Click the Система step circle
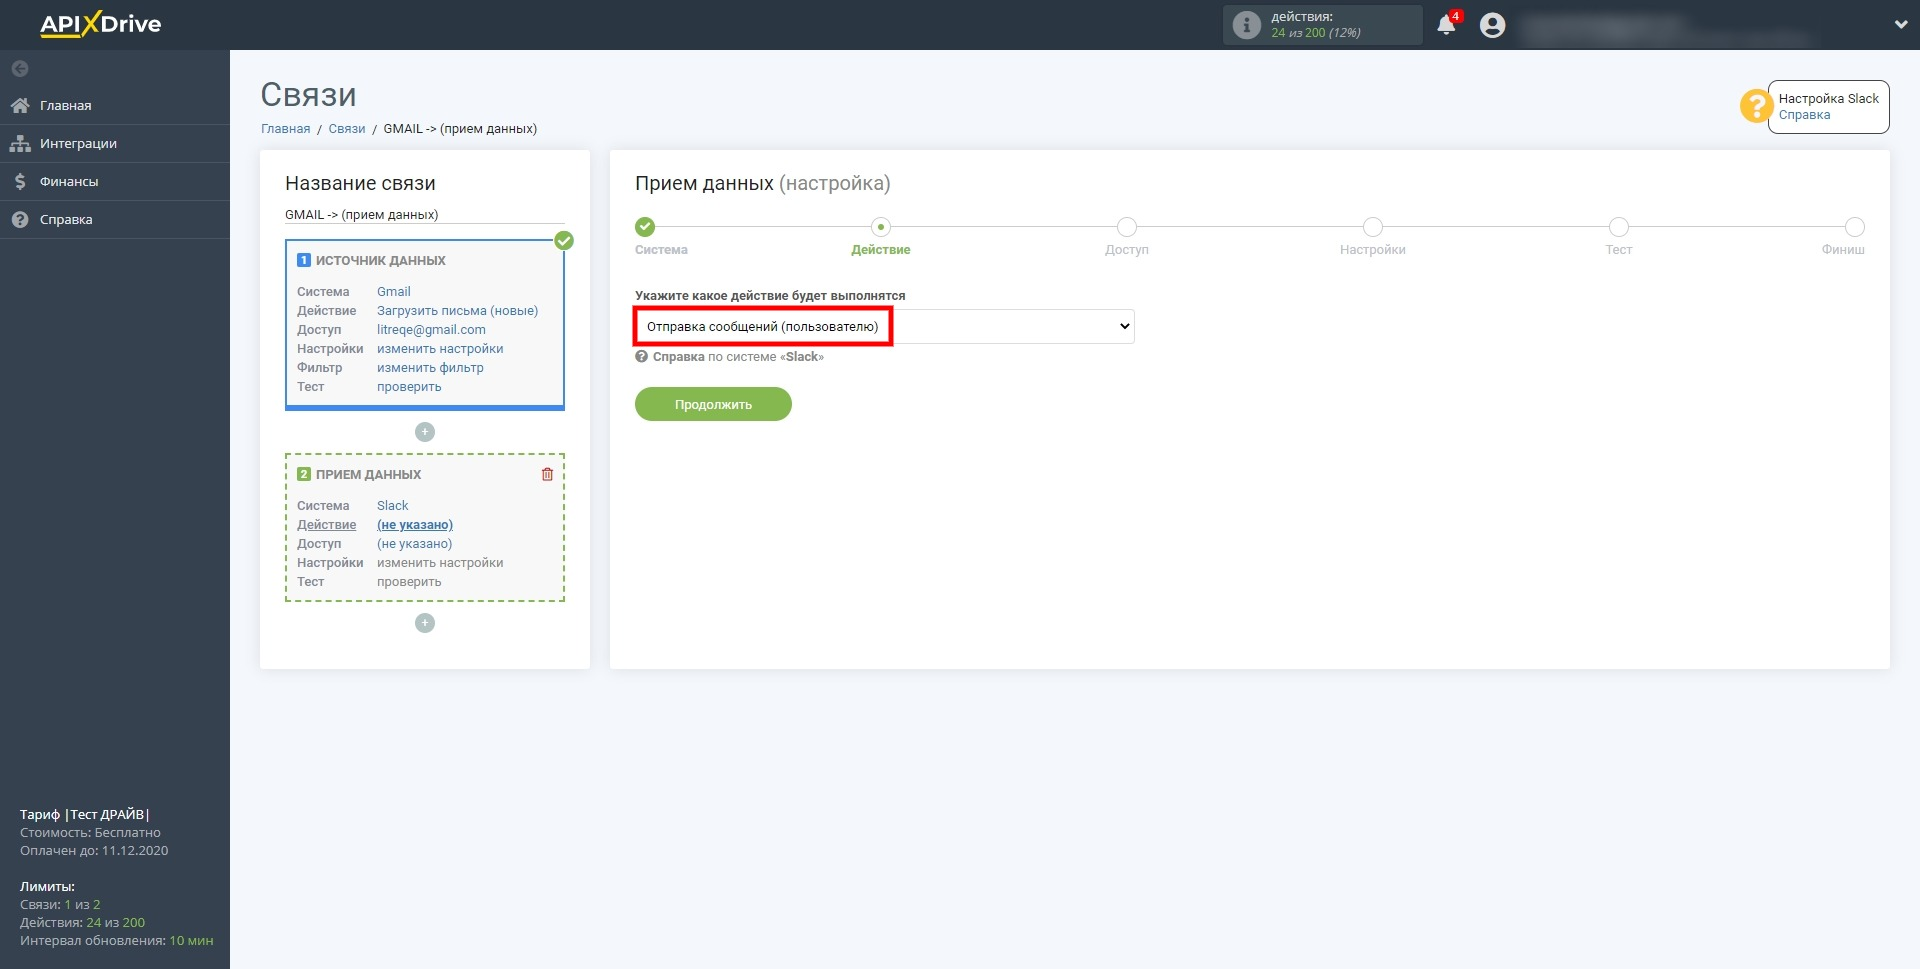This screenshot has width=1920, height=969. (645, 227)
